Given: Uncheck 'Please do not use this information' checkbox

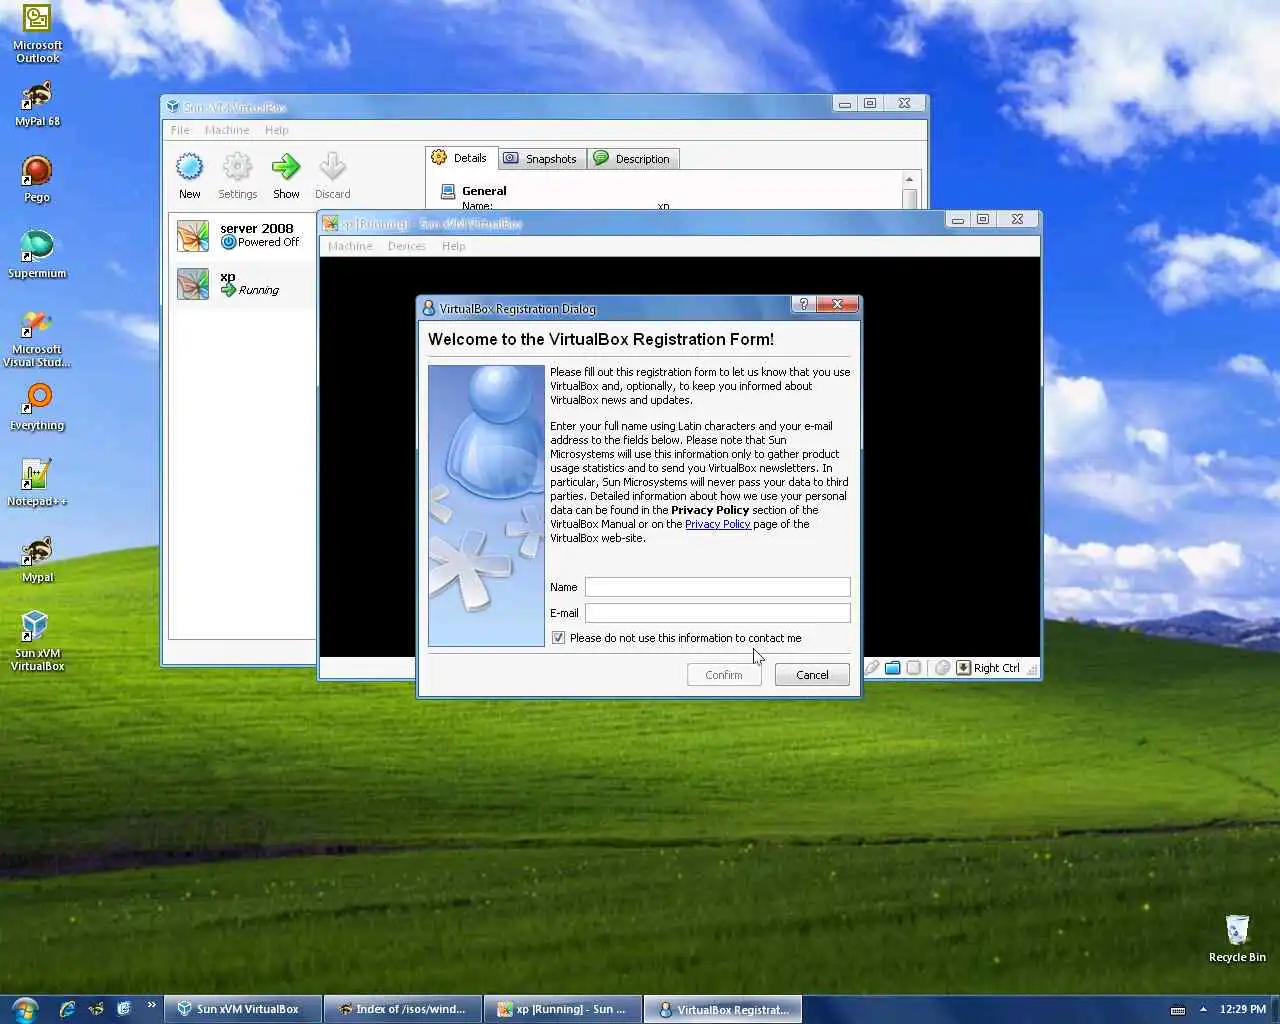Looking at the screenshot, I should 558,638.
